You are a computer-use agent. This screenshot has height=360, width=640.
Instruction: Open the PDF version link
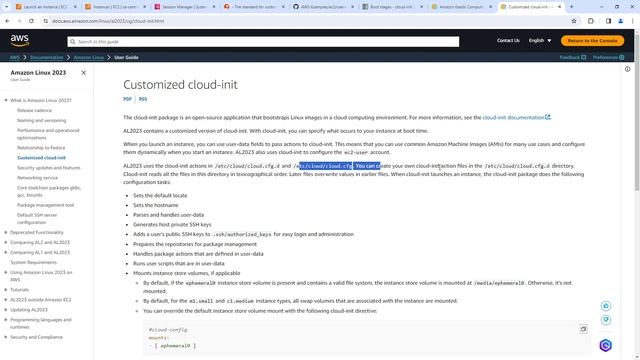[127, 99]
